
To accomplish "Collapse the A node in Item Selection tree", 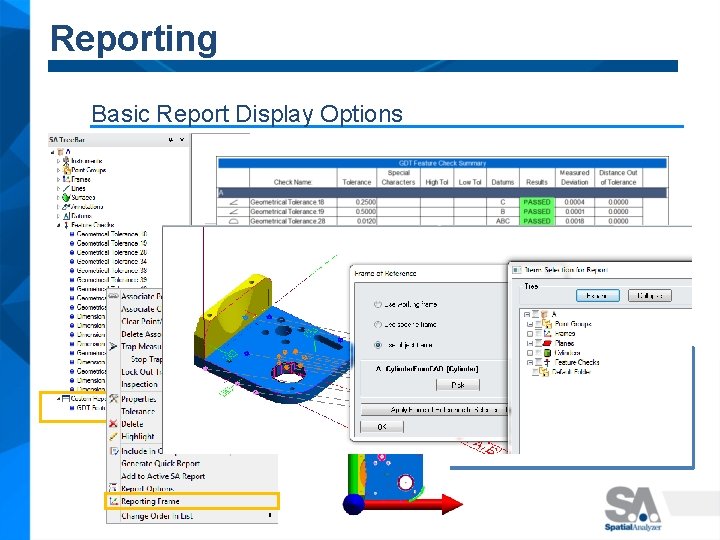I will (527, 315).
